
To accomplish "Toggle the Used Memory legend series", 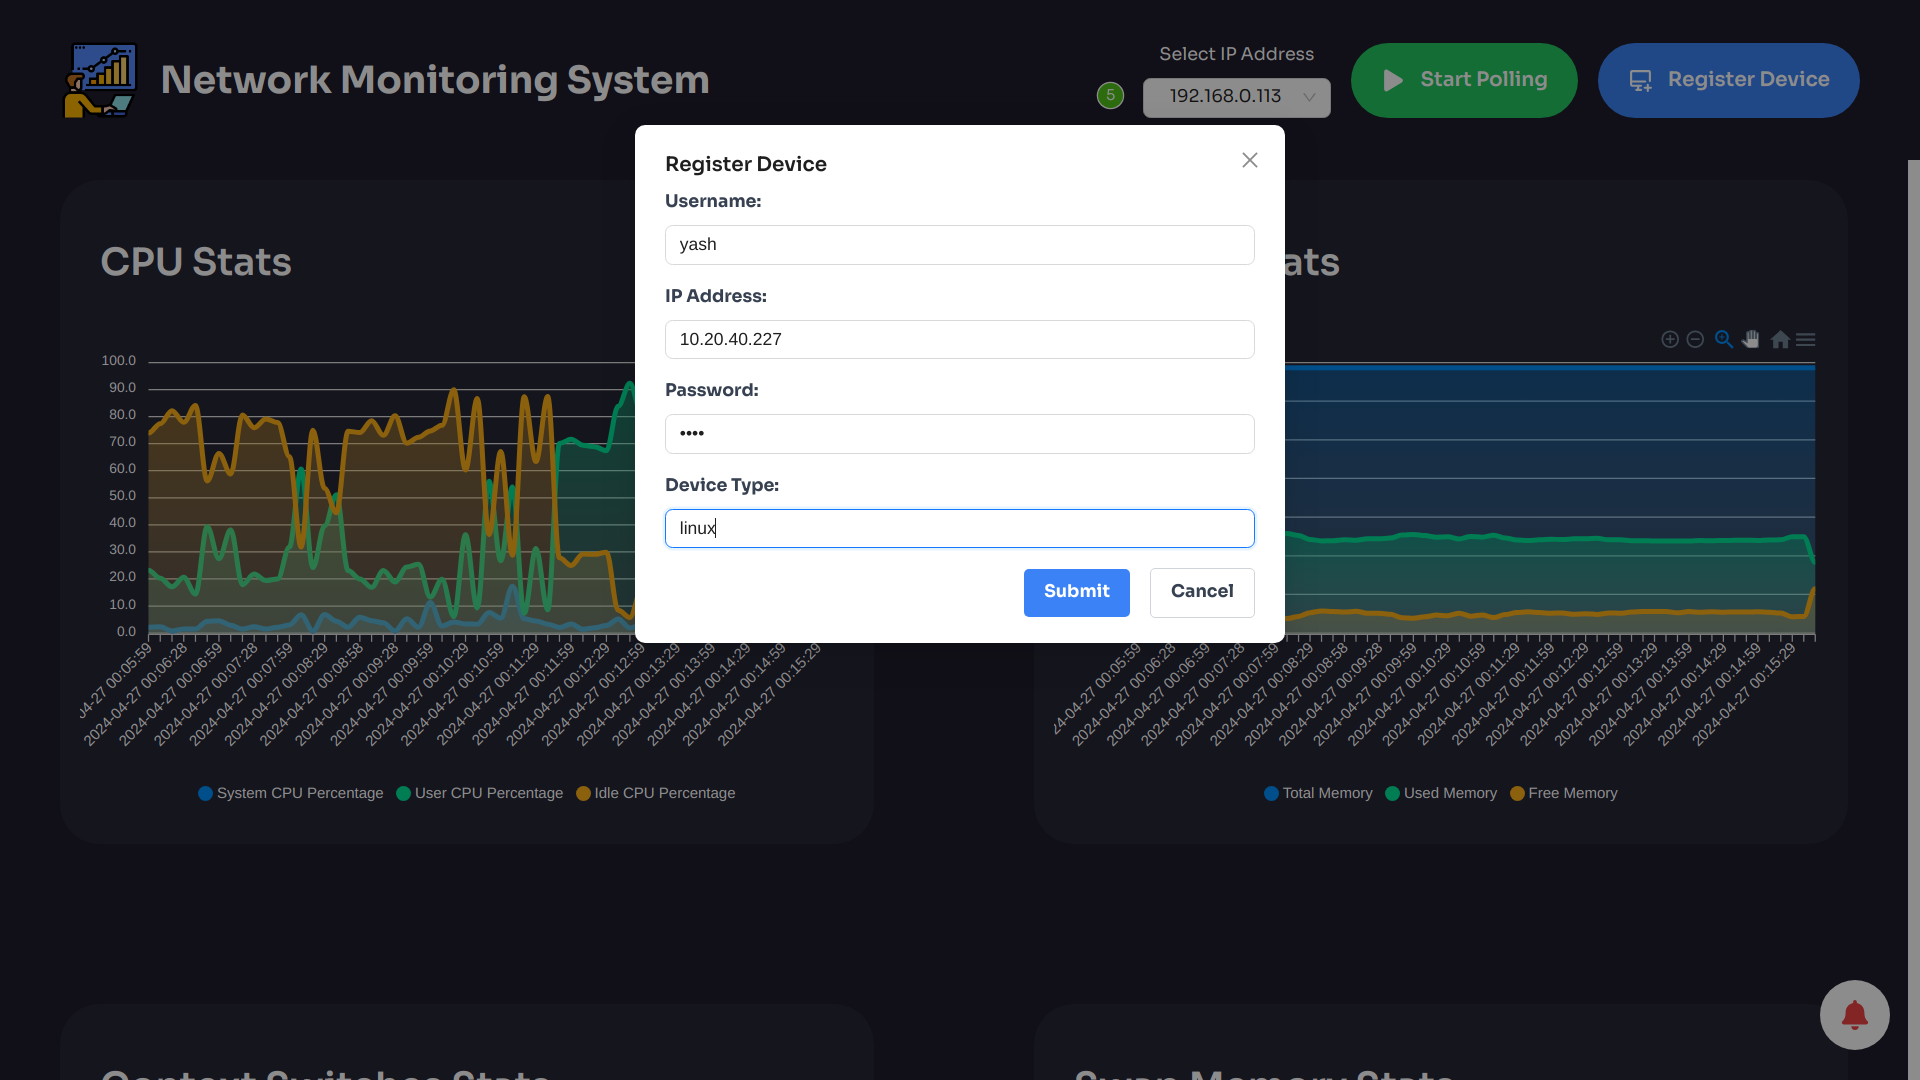I will (x=1441, y=793).
